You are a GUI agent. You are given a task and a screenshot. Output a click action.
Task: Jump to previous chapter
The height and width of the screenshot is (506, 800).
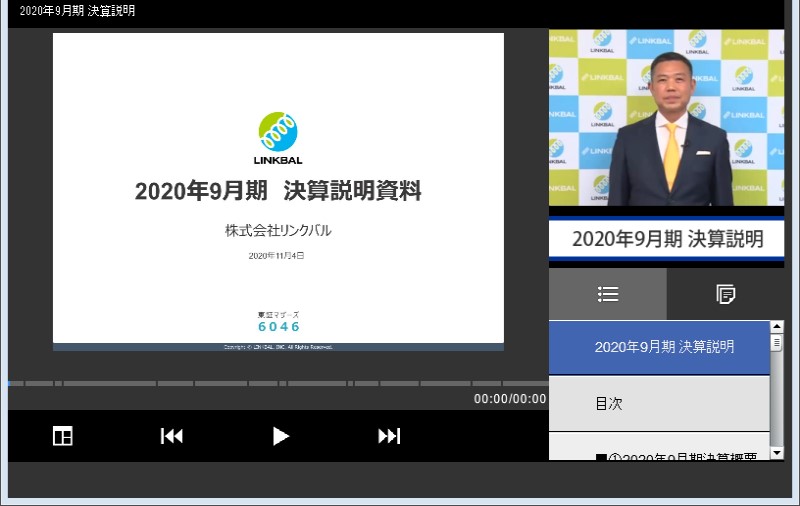(171, 436)
